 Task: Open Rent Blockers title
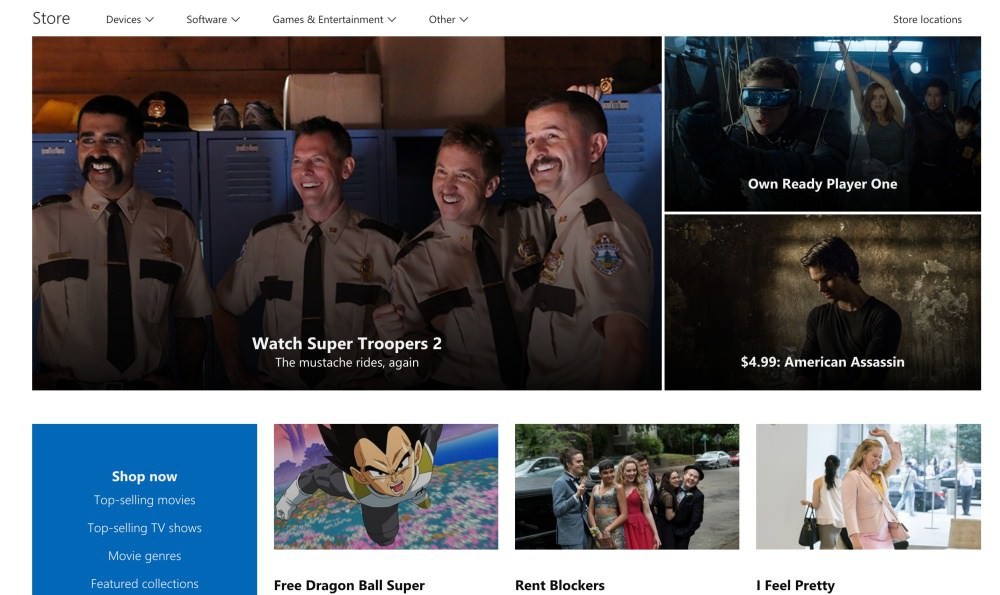tap(560, 585)
